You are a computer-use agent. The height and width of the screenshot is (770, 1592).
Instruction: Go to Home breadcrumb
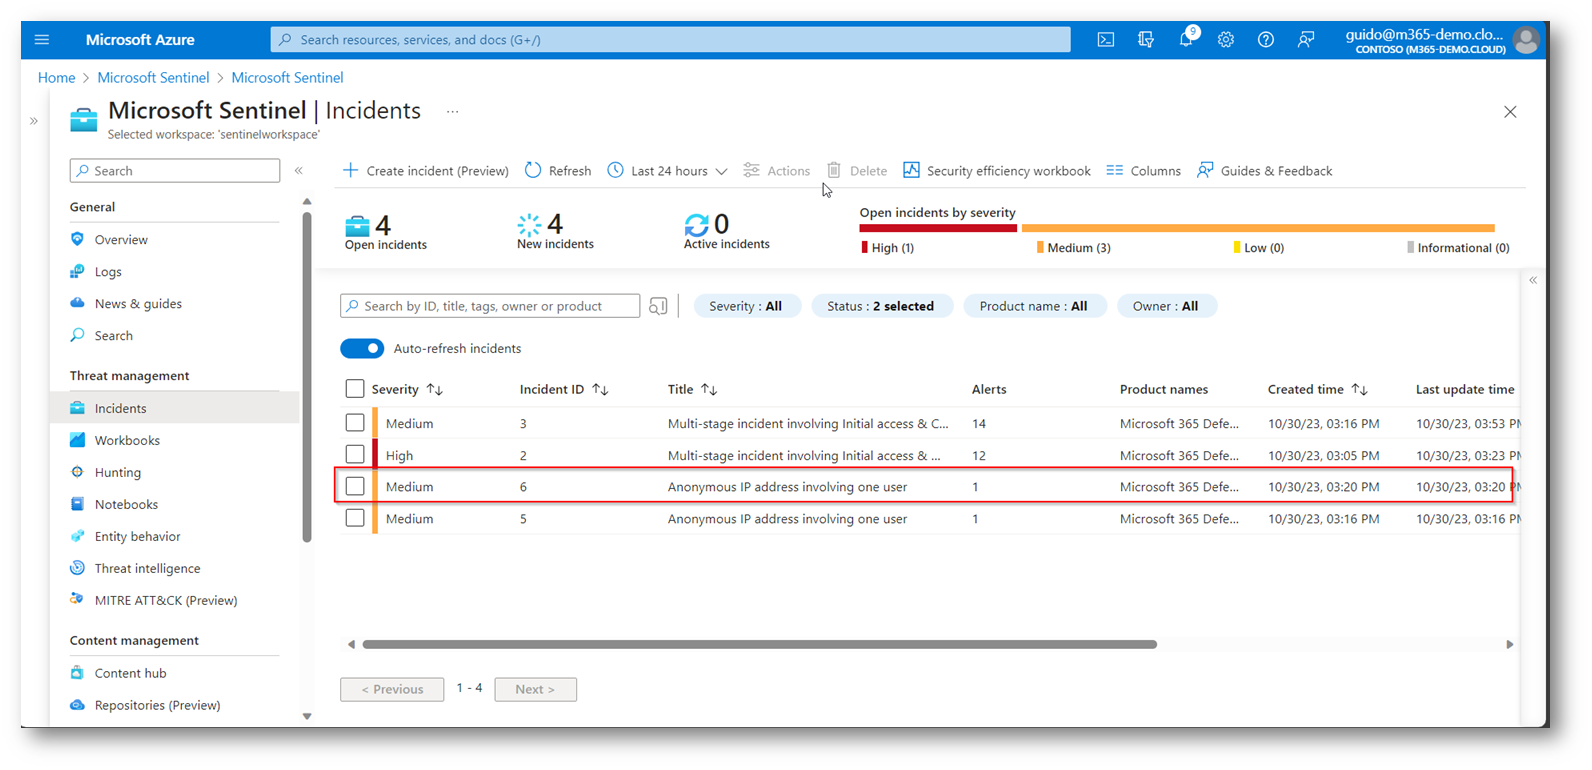point(57,78)
